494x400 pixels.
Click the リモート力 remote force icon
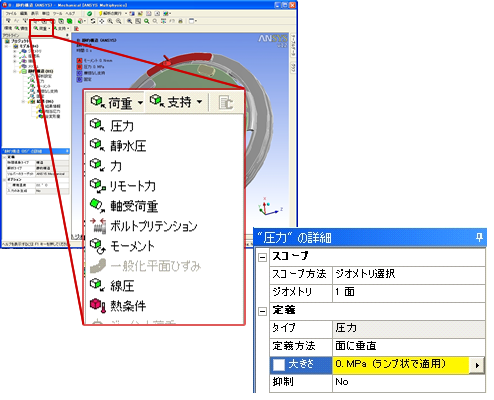(x=98, y=185)
